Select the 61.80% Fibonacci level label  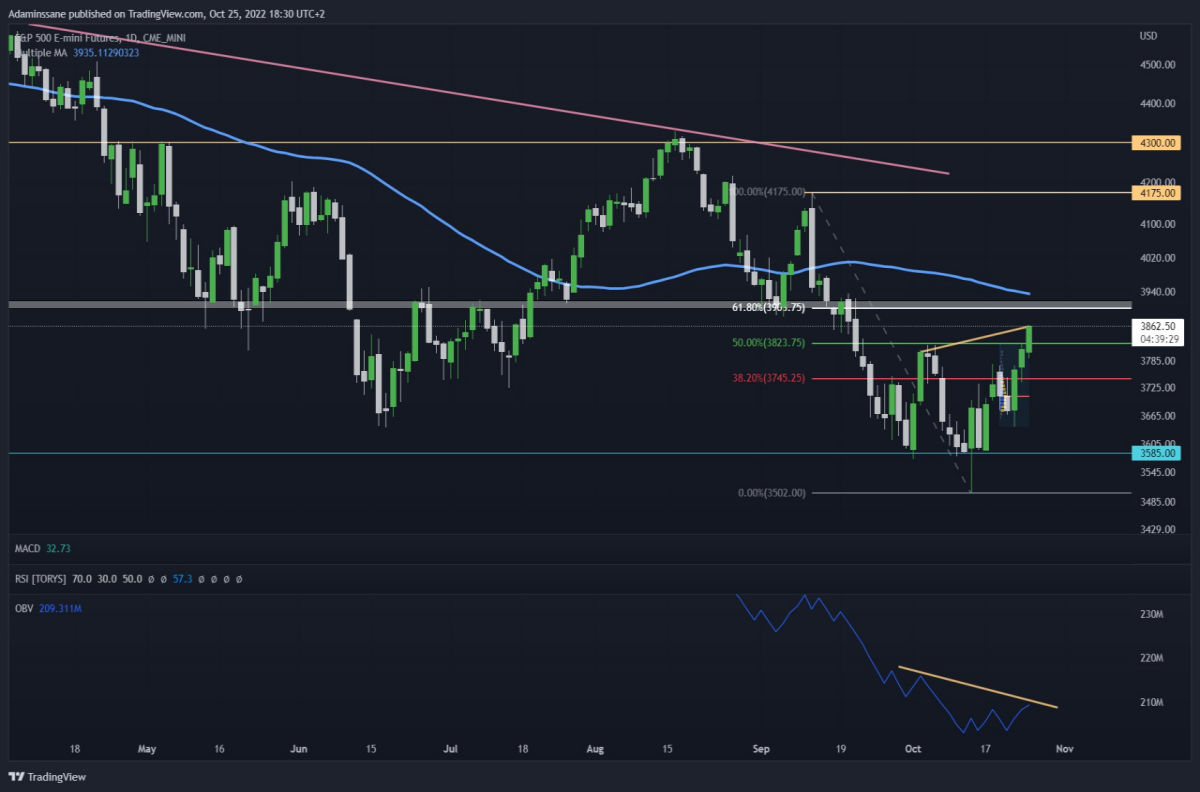pyautogui.click(x=768, y=309)
